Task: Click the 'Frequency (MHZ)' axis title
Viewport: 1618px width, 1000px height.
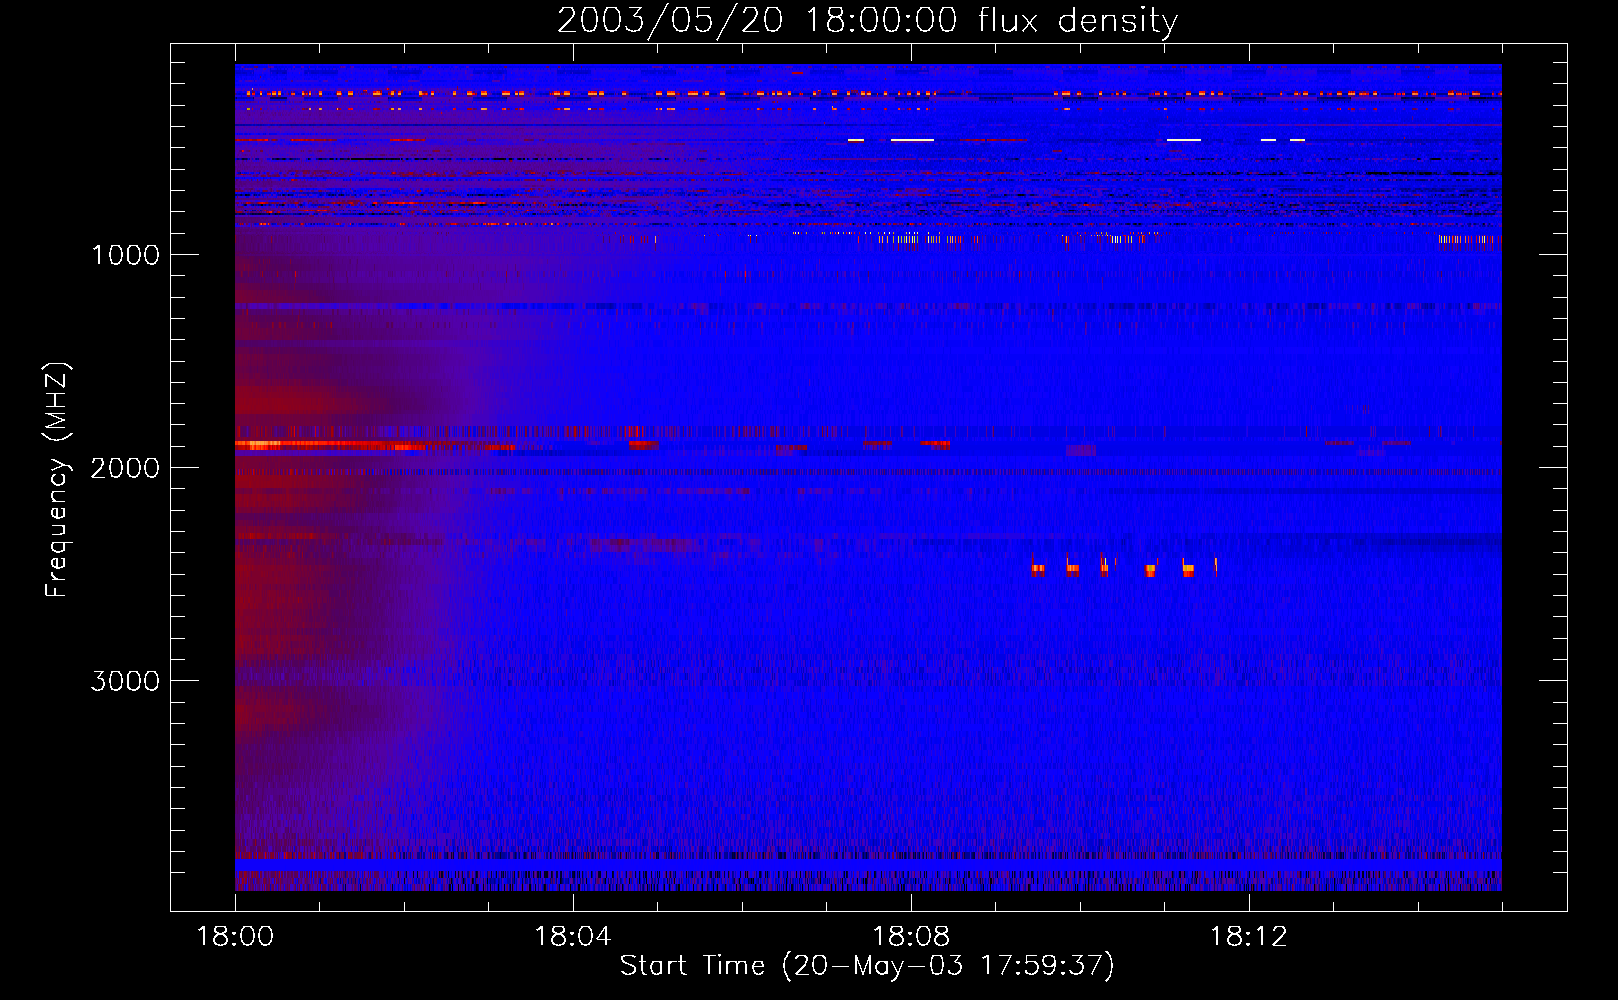Action: (58, 480)
